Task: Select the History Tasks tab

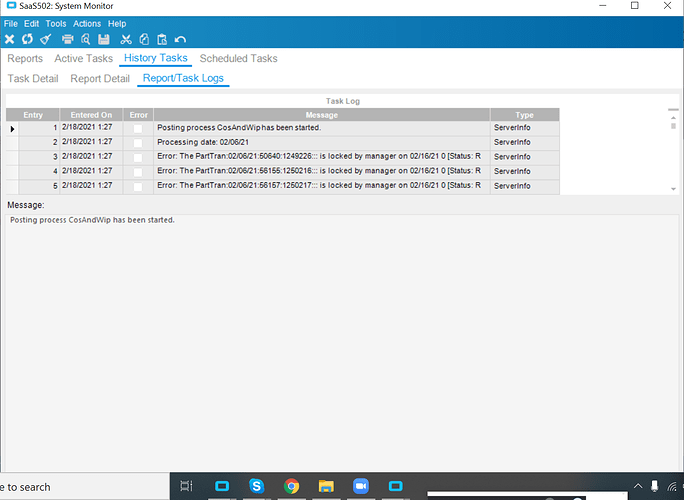Action: click(156, 58)
